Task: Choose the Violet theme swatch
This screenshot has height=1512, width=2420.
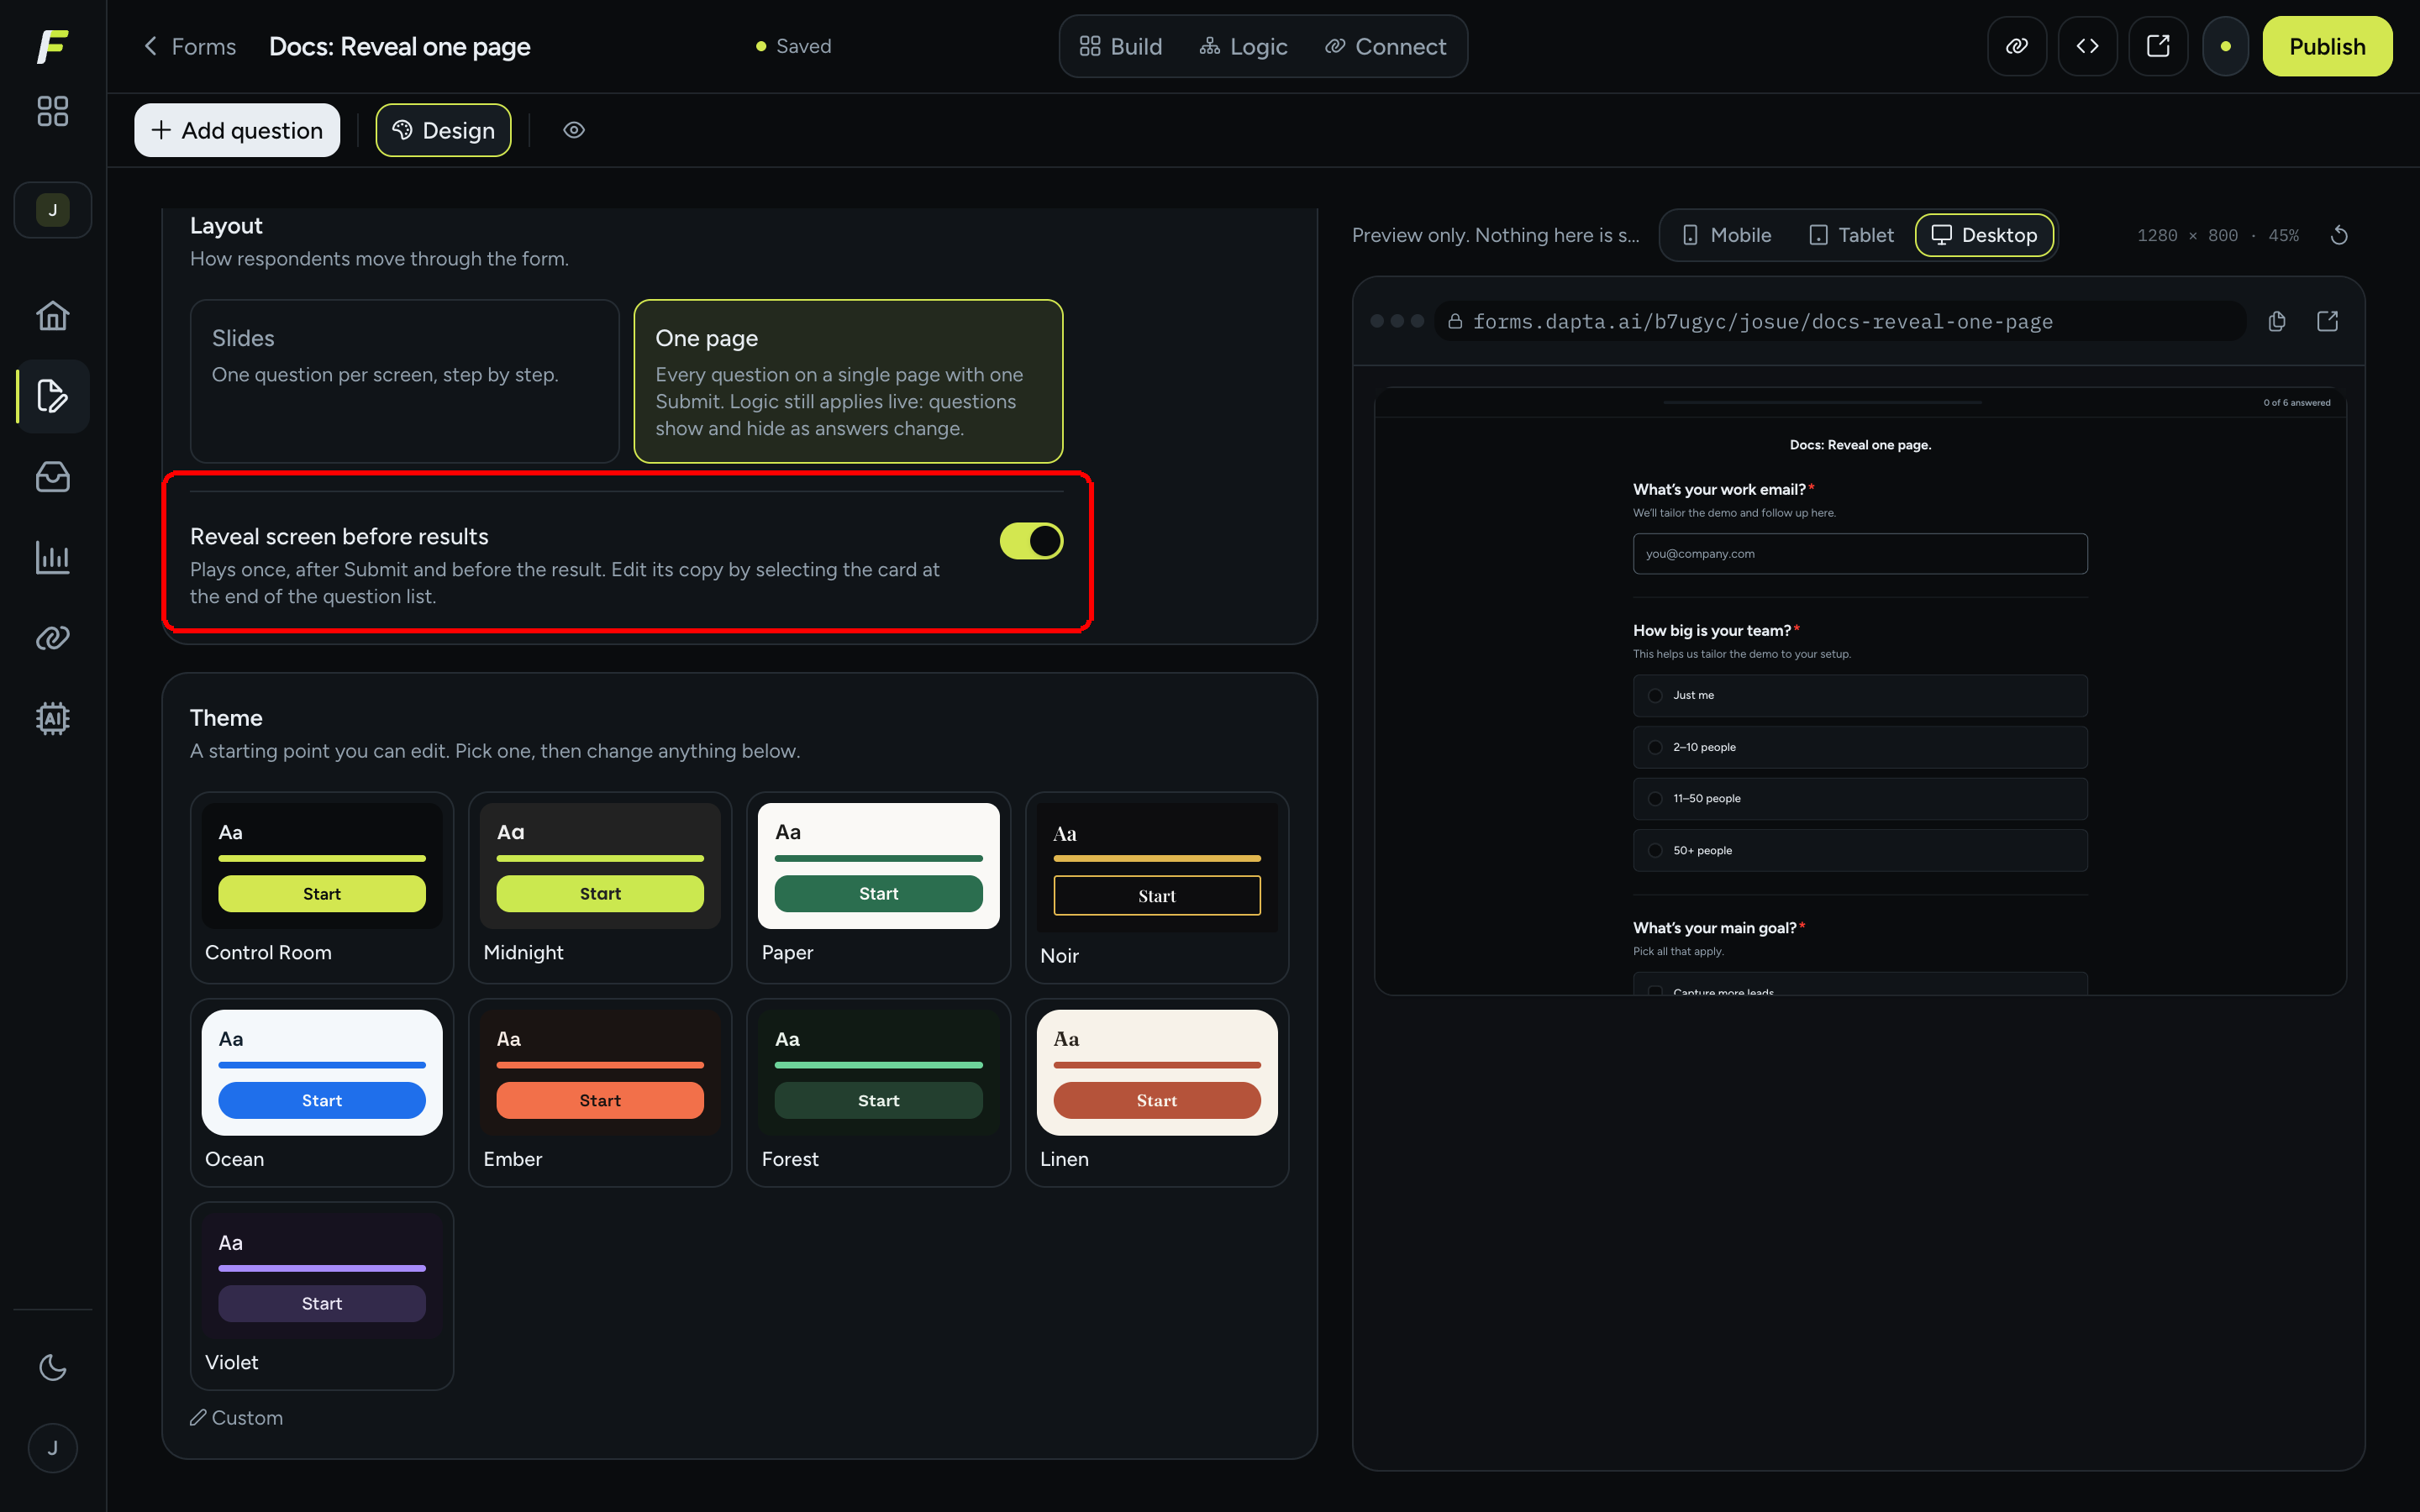Action: (x=322, y=1296)
